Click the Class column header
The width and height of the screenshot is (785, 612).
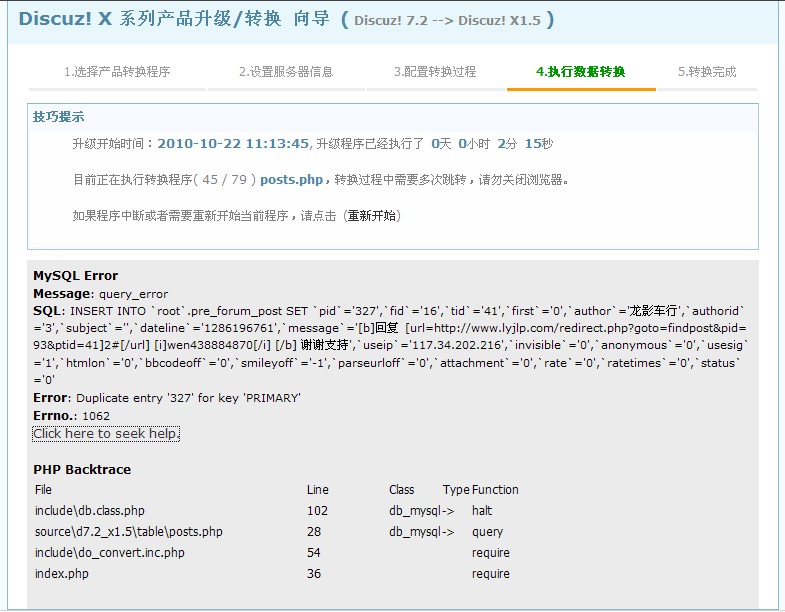point(402,490)
